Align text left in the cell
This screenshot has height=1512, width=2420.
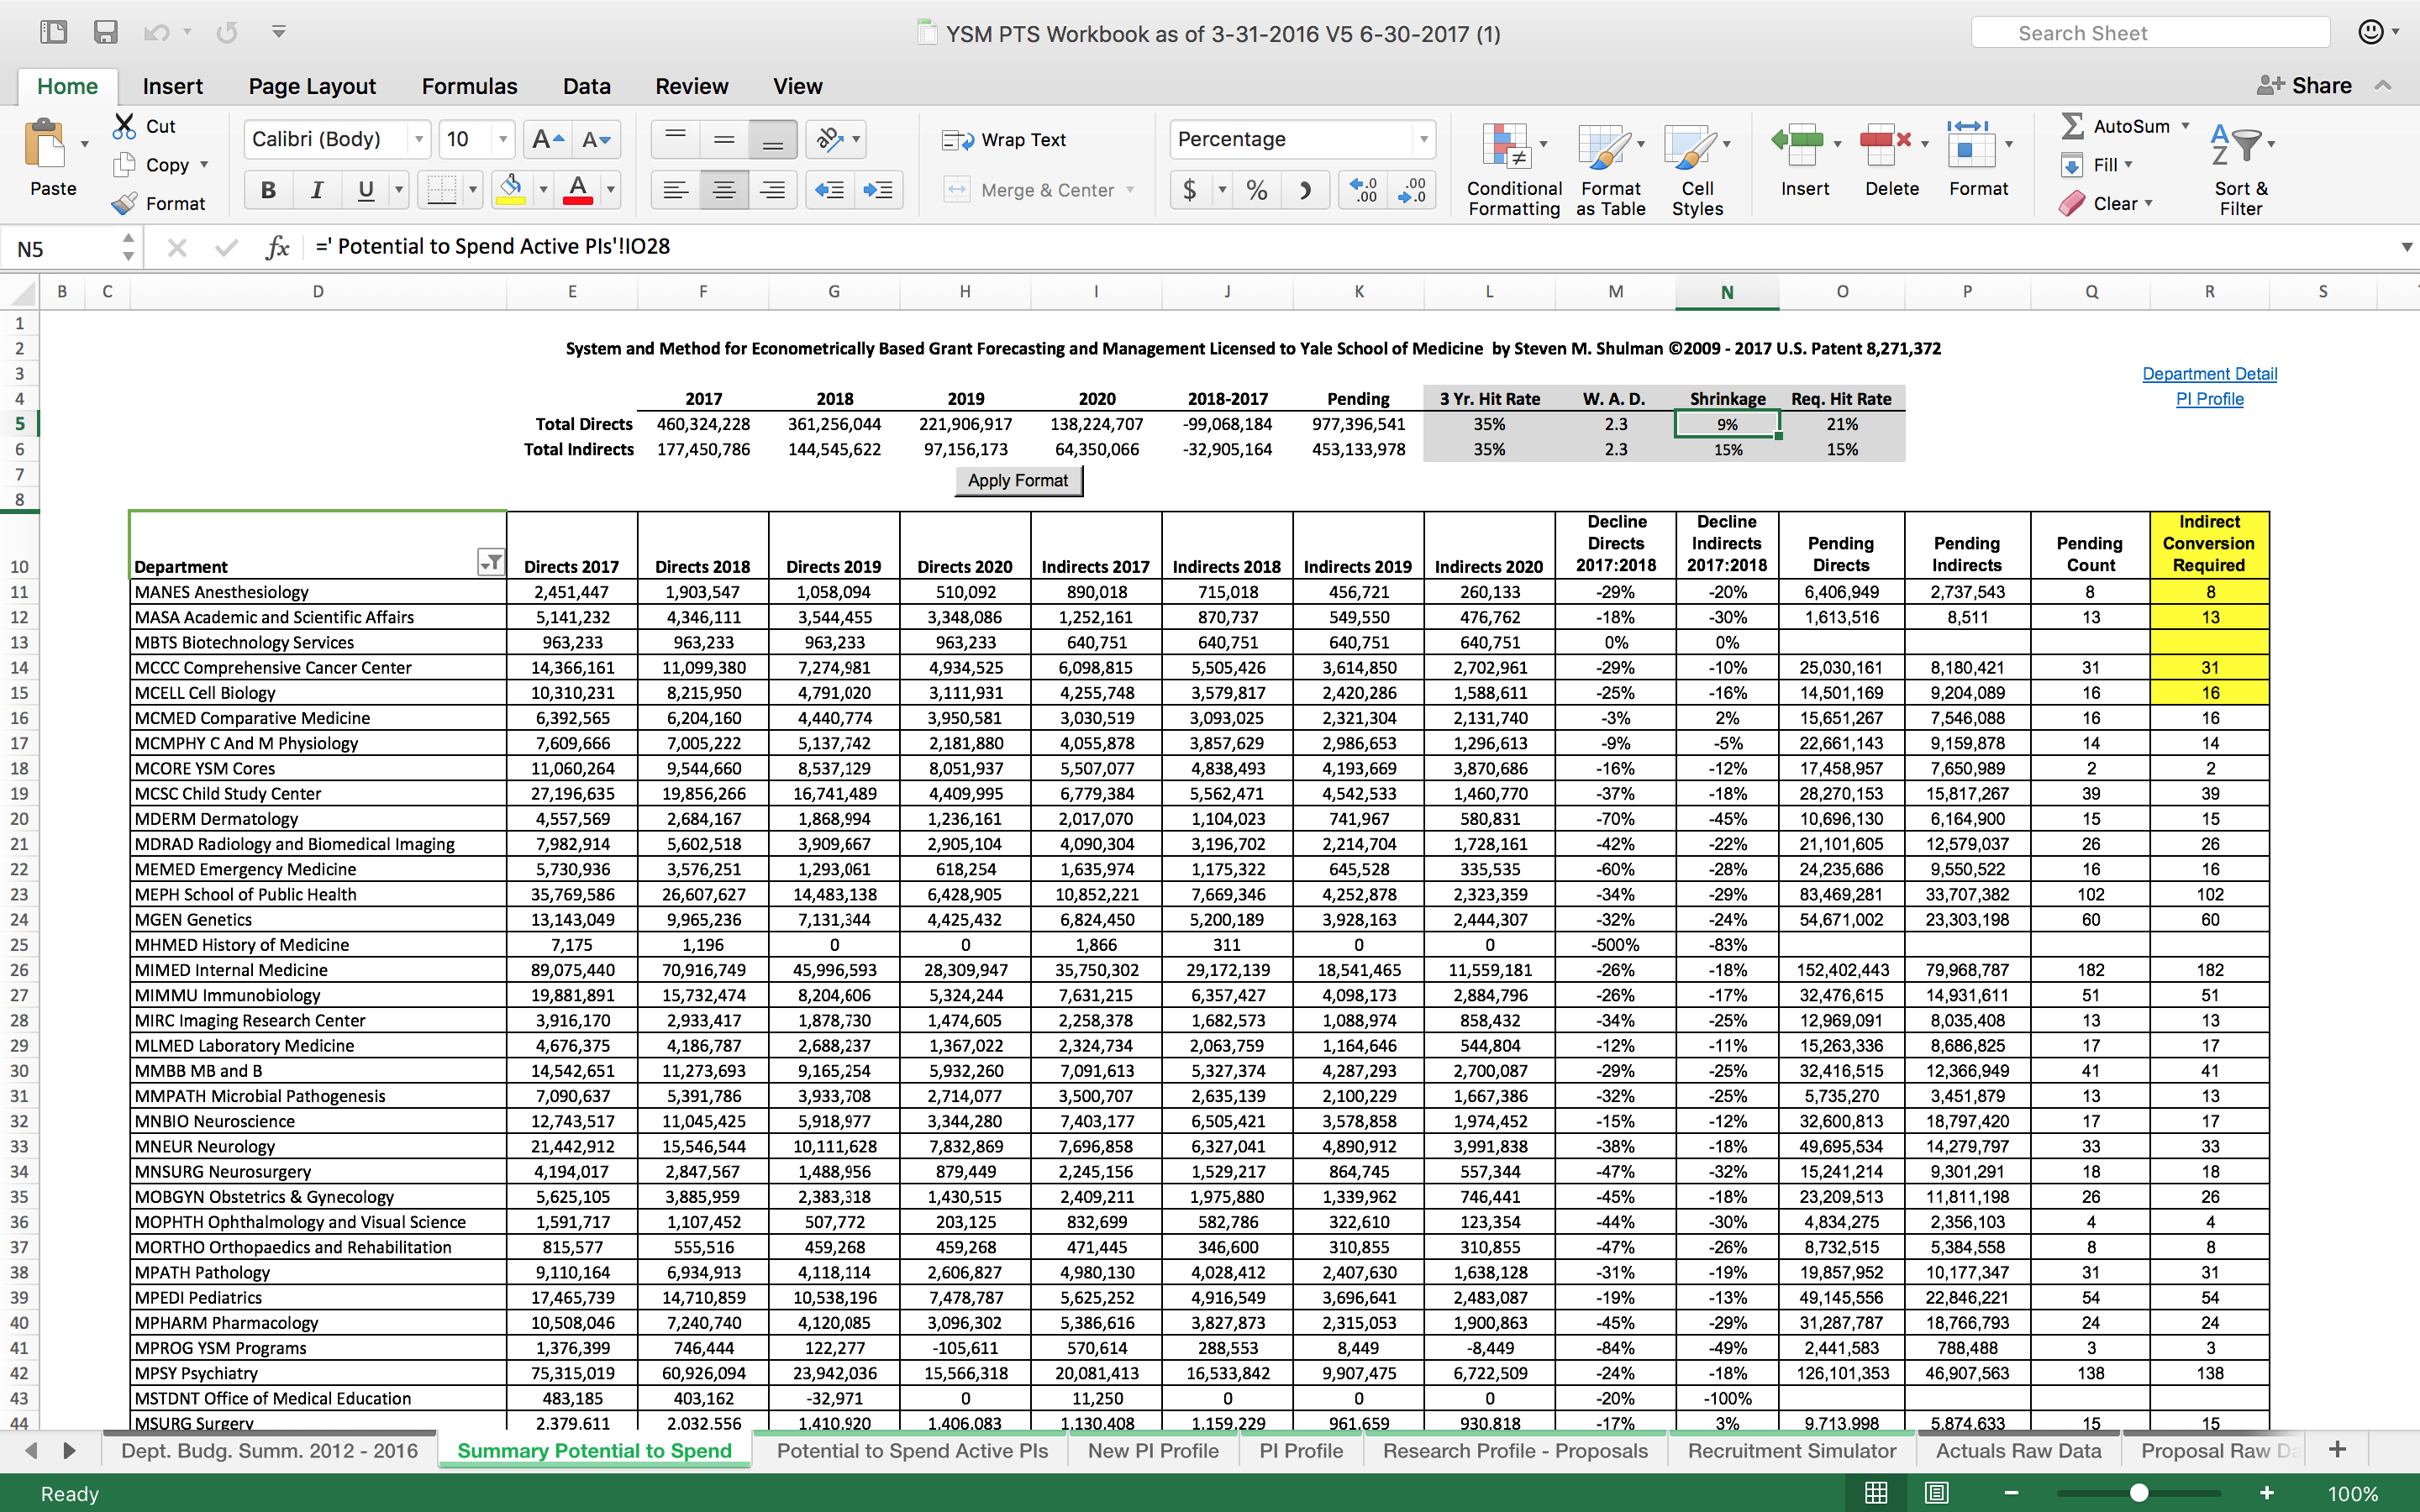click(x=676, y=190)
